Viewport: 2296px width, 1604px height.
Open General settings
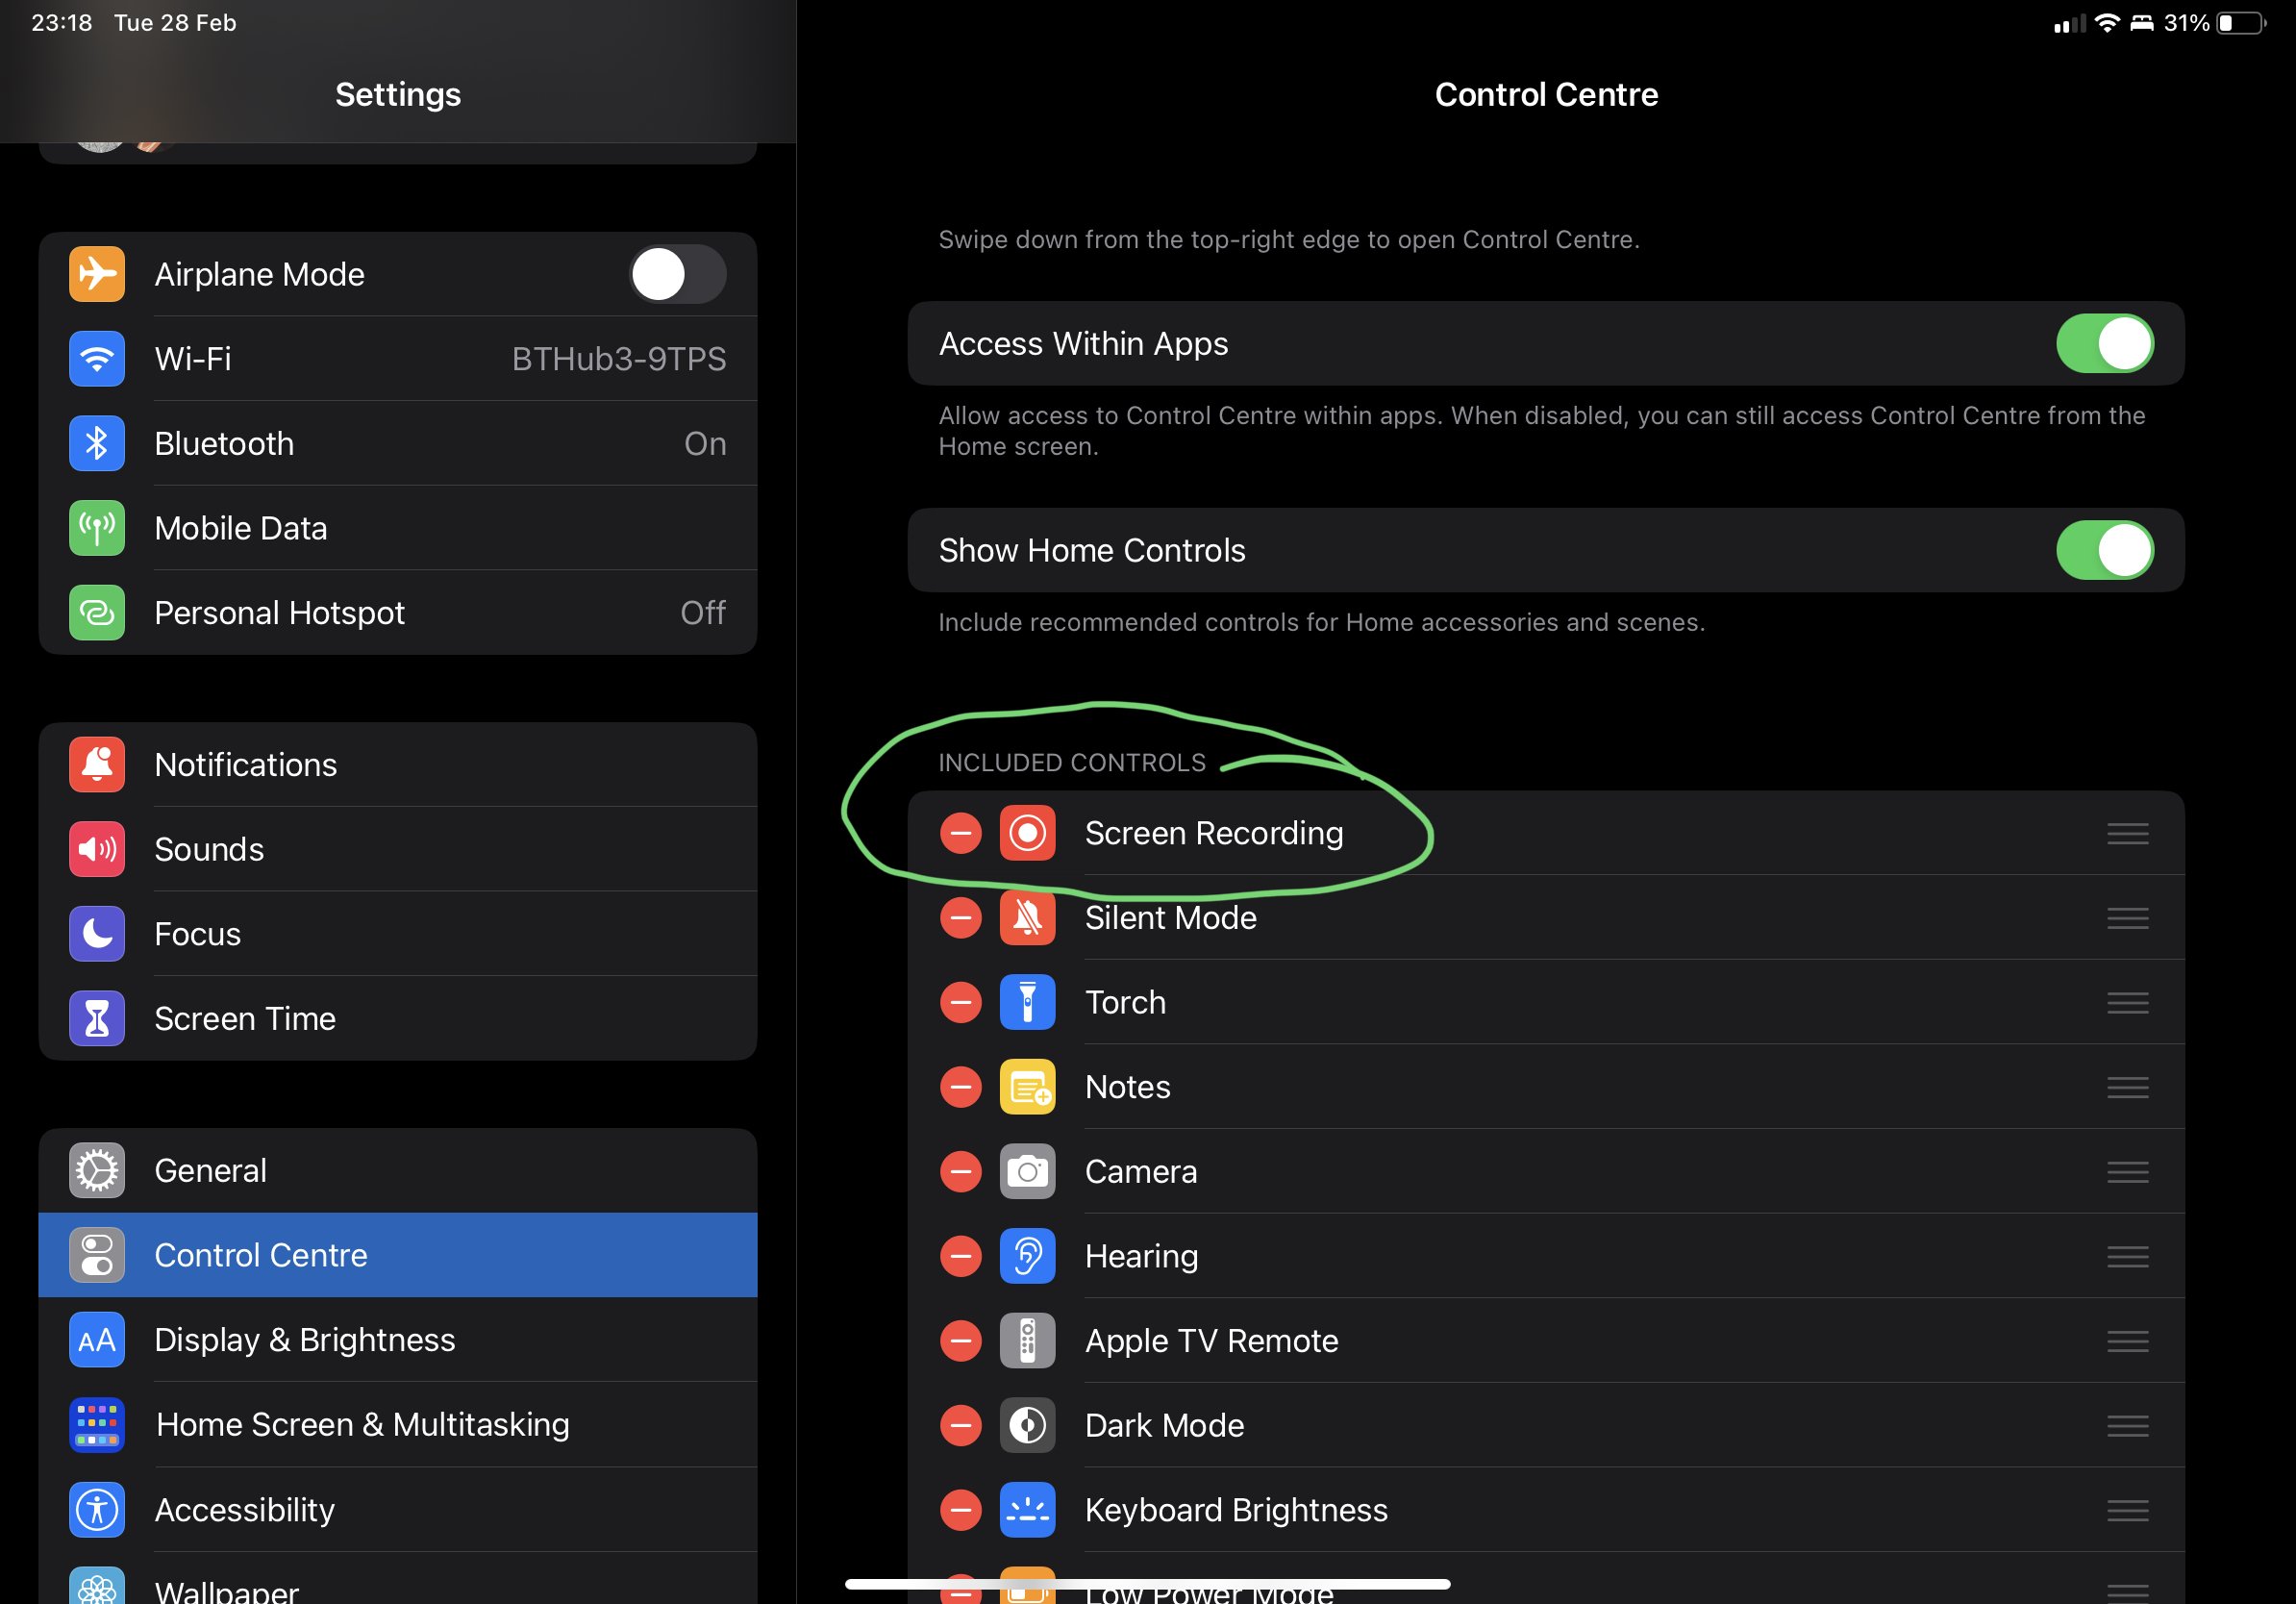(x=398, y=1171)
